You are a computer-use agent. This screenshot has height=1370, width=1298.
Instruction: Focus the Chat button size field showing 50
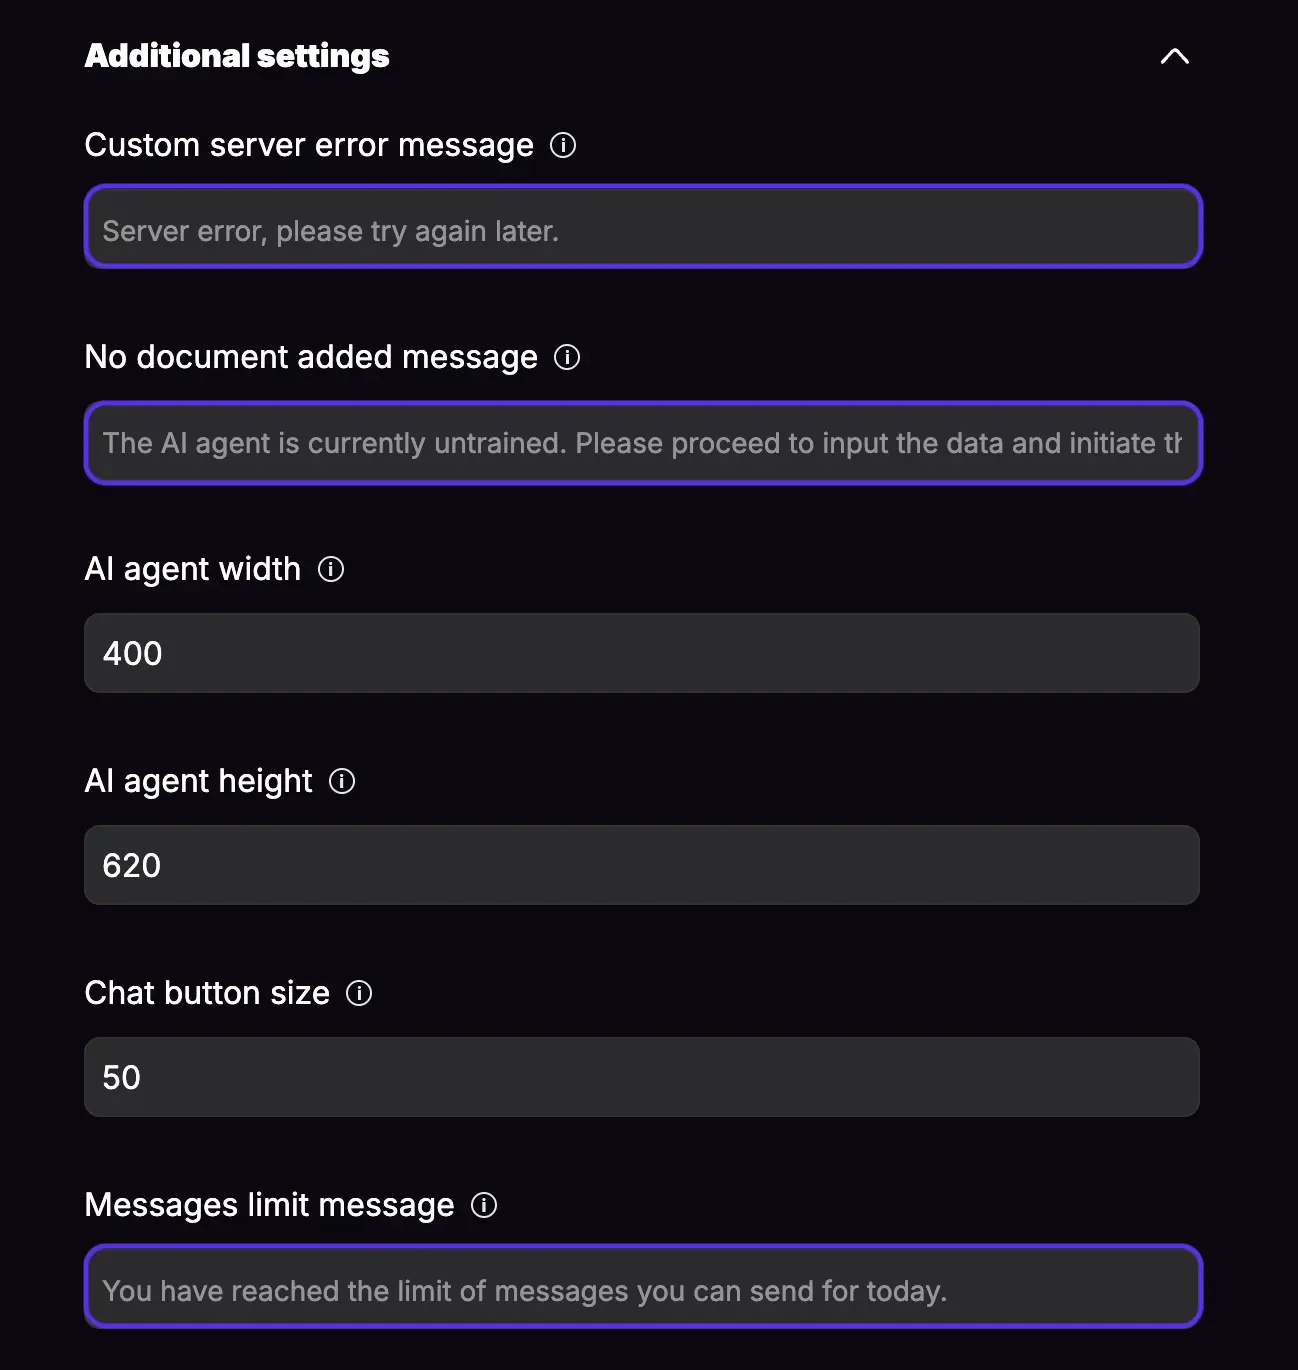pyautogui.click(x=642, y=1077)
